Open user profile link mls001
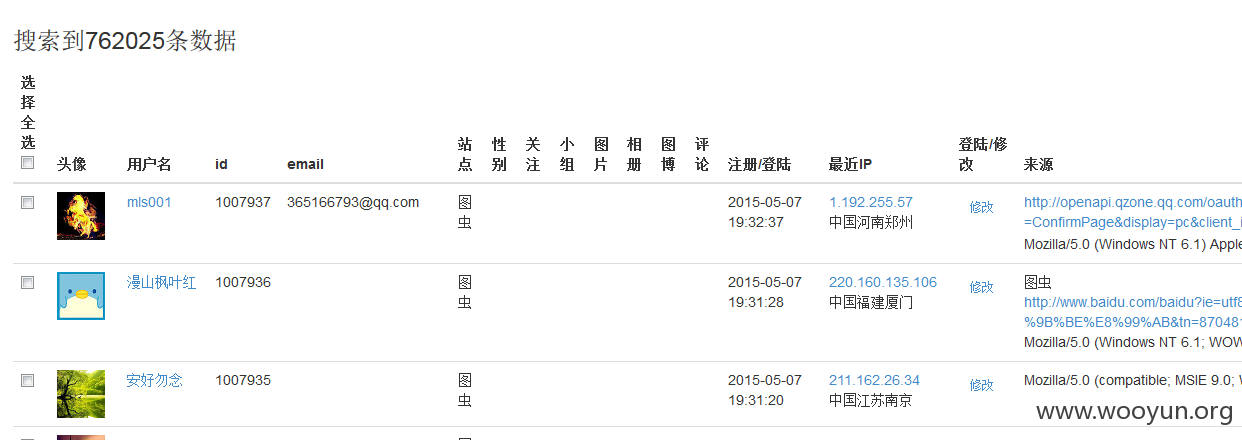The image size is (1242, 440). click(149, 202)
